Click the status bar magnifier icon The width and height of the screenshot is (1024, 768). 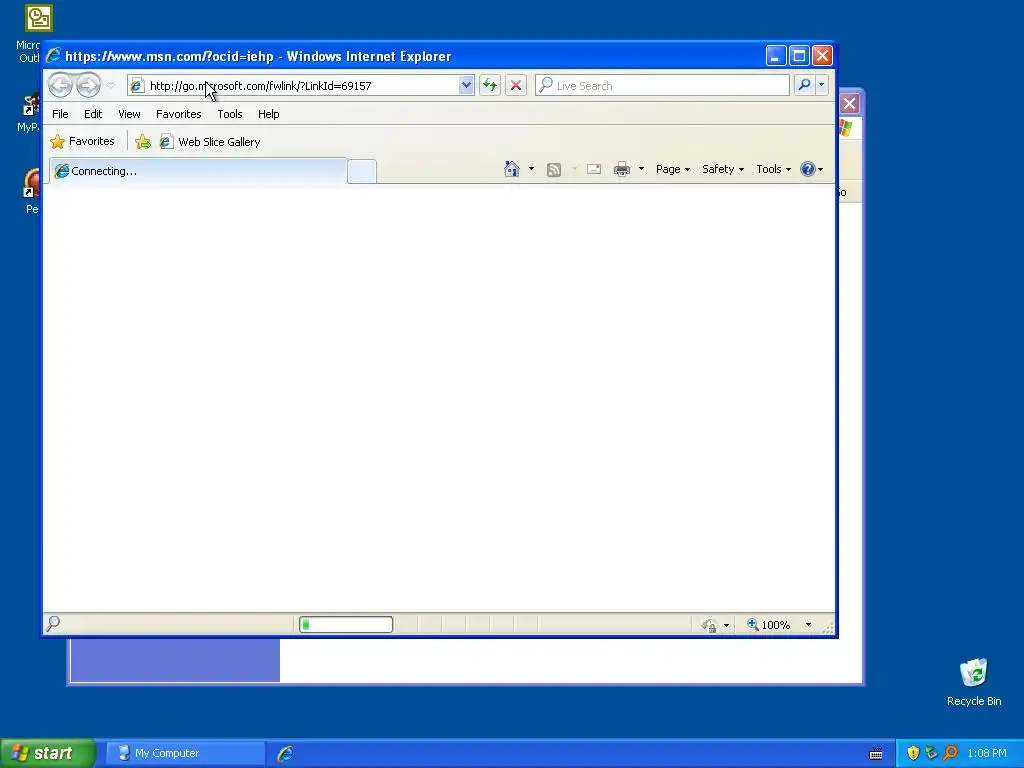click(x=54, y=624)
